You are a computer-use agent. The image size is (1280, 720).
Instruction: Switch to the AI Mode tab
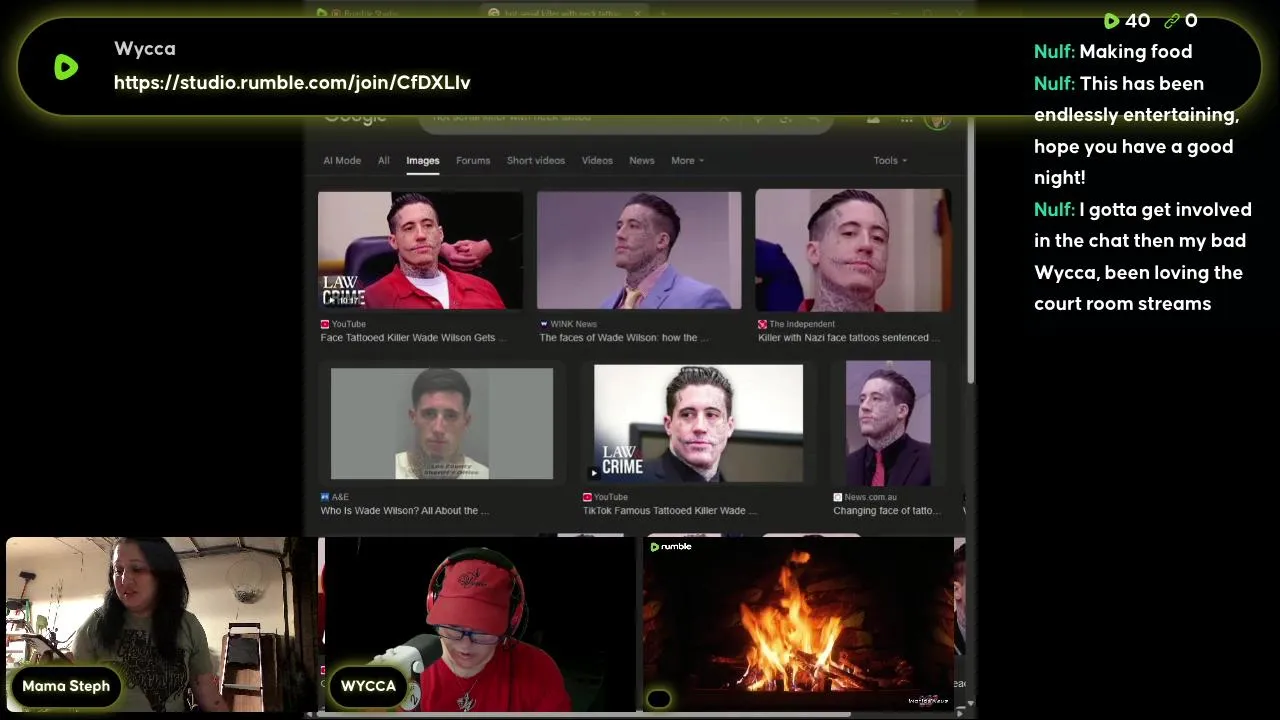[342, 160]
